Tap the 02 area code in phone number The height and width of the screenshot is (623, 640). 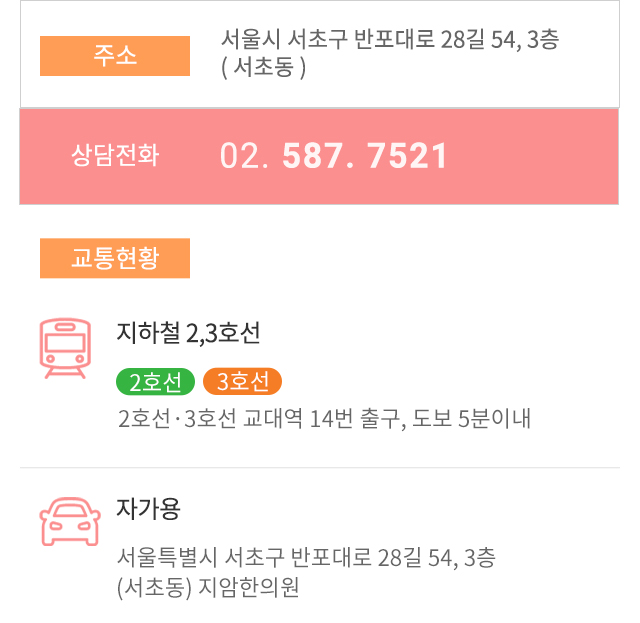pyautogui.click(x=244, y=156)
